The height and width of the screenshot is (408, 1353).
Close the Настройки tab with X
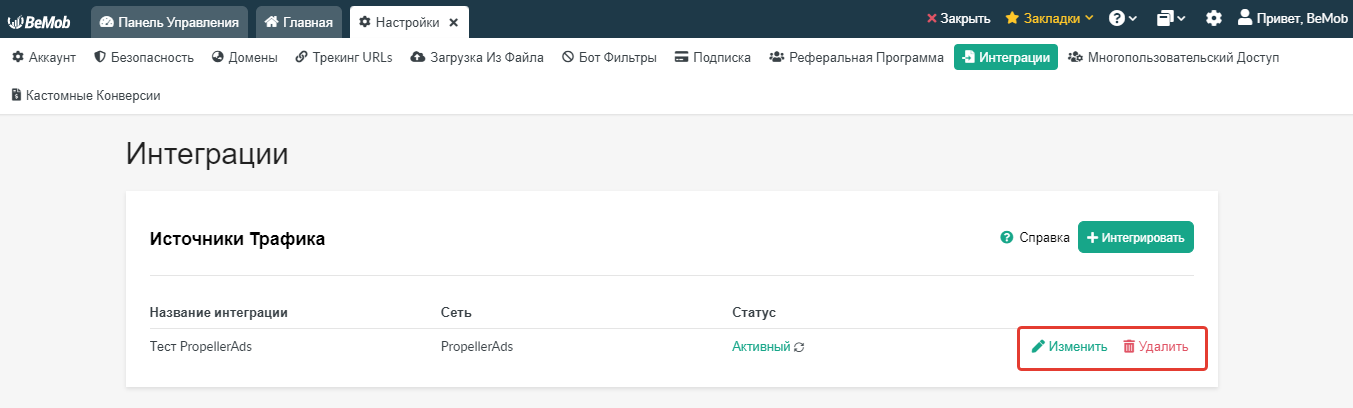click(453, 22)
